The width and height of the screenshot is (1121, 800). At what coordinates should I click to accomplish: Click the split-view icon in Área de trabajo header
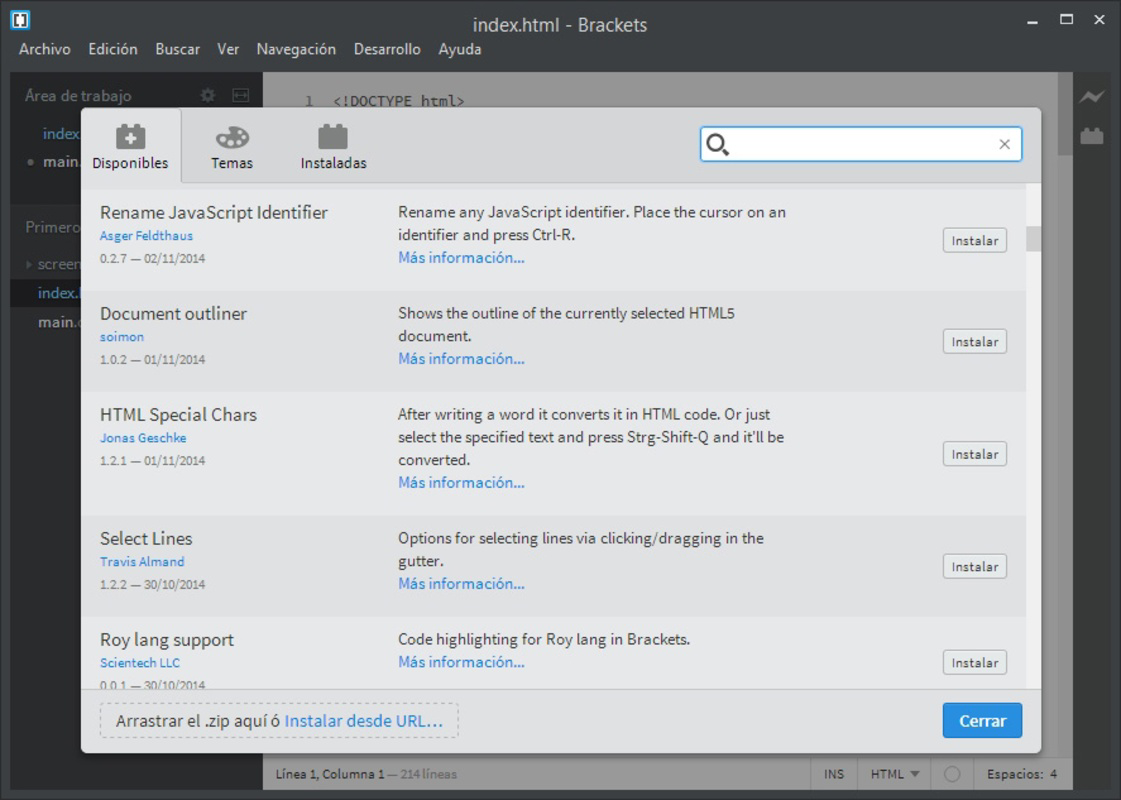click(238, 96)
